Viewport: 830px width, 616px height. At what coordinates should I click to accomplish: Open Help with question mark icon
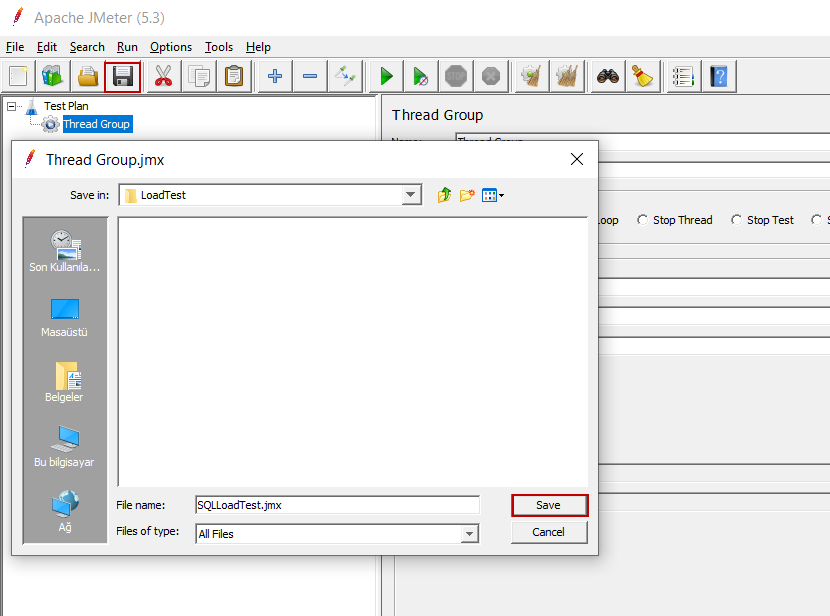[719, 76]
